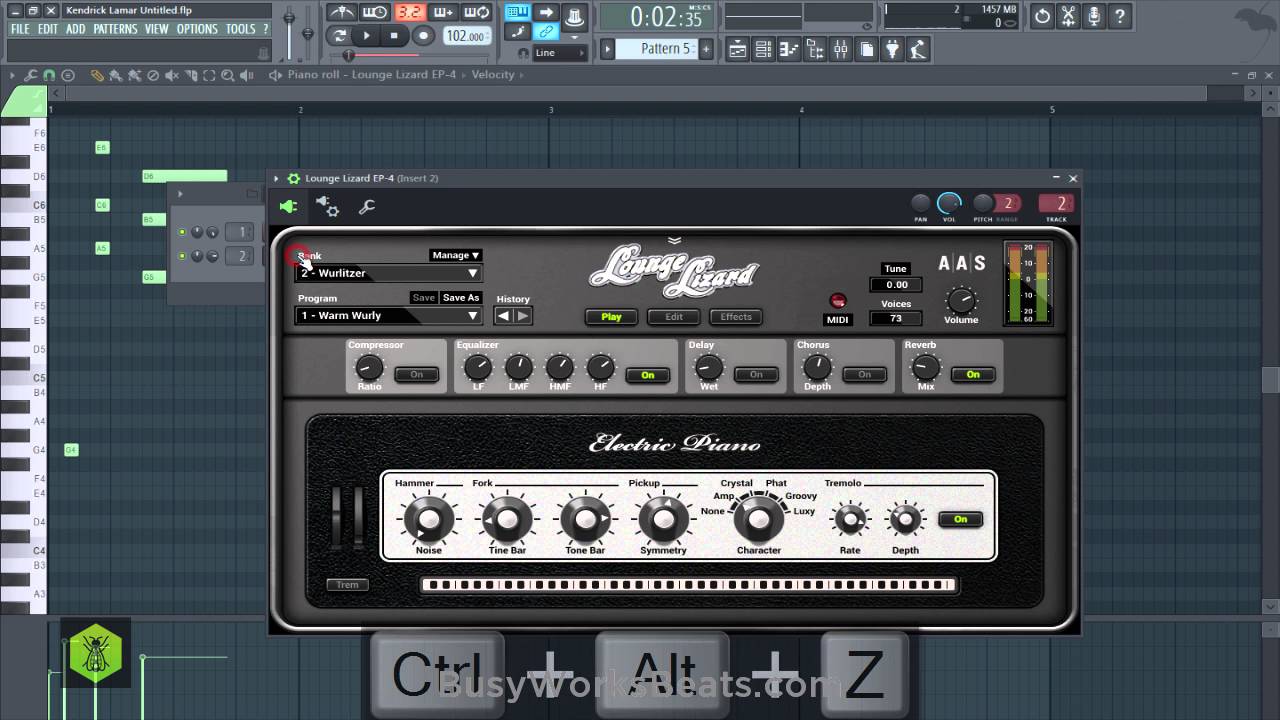
Task: Select piano roll pencil draw tool
Action: click(97, 75)
